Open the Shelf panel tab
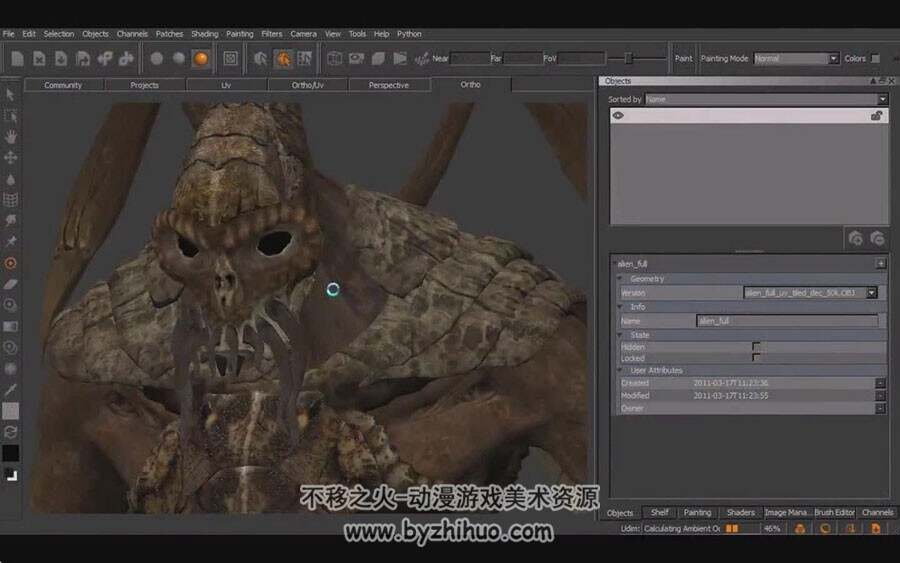This screenshot has width=900, height=563. 659,512
